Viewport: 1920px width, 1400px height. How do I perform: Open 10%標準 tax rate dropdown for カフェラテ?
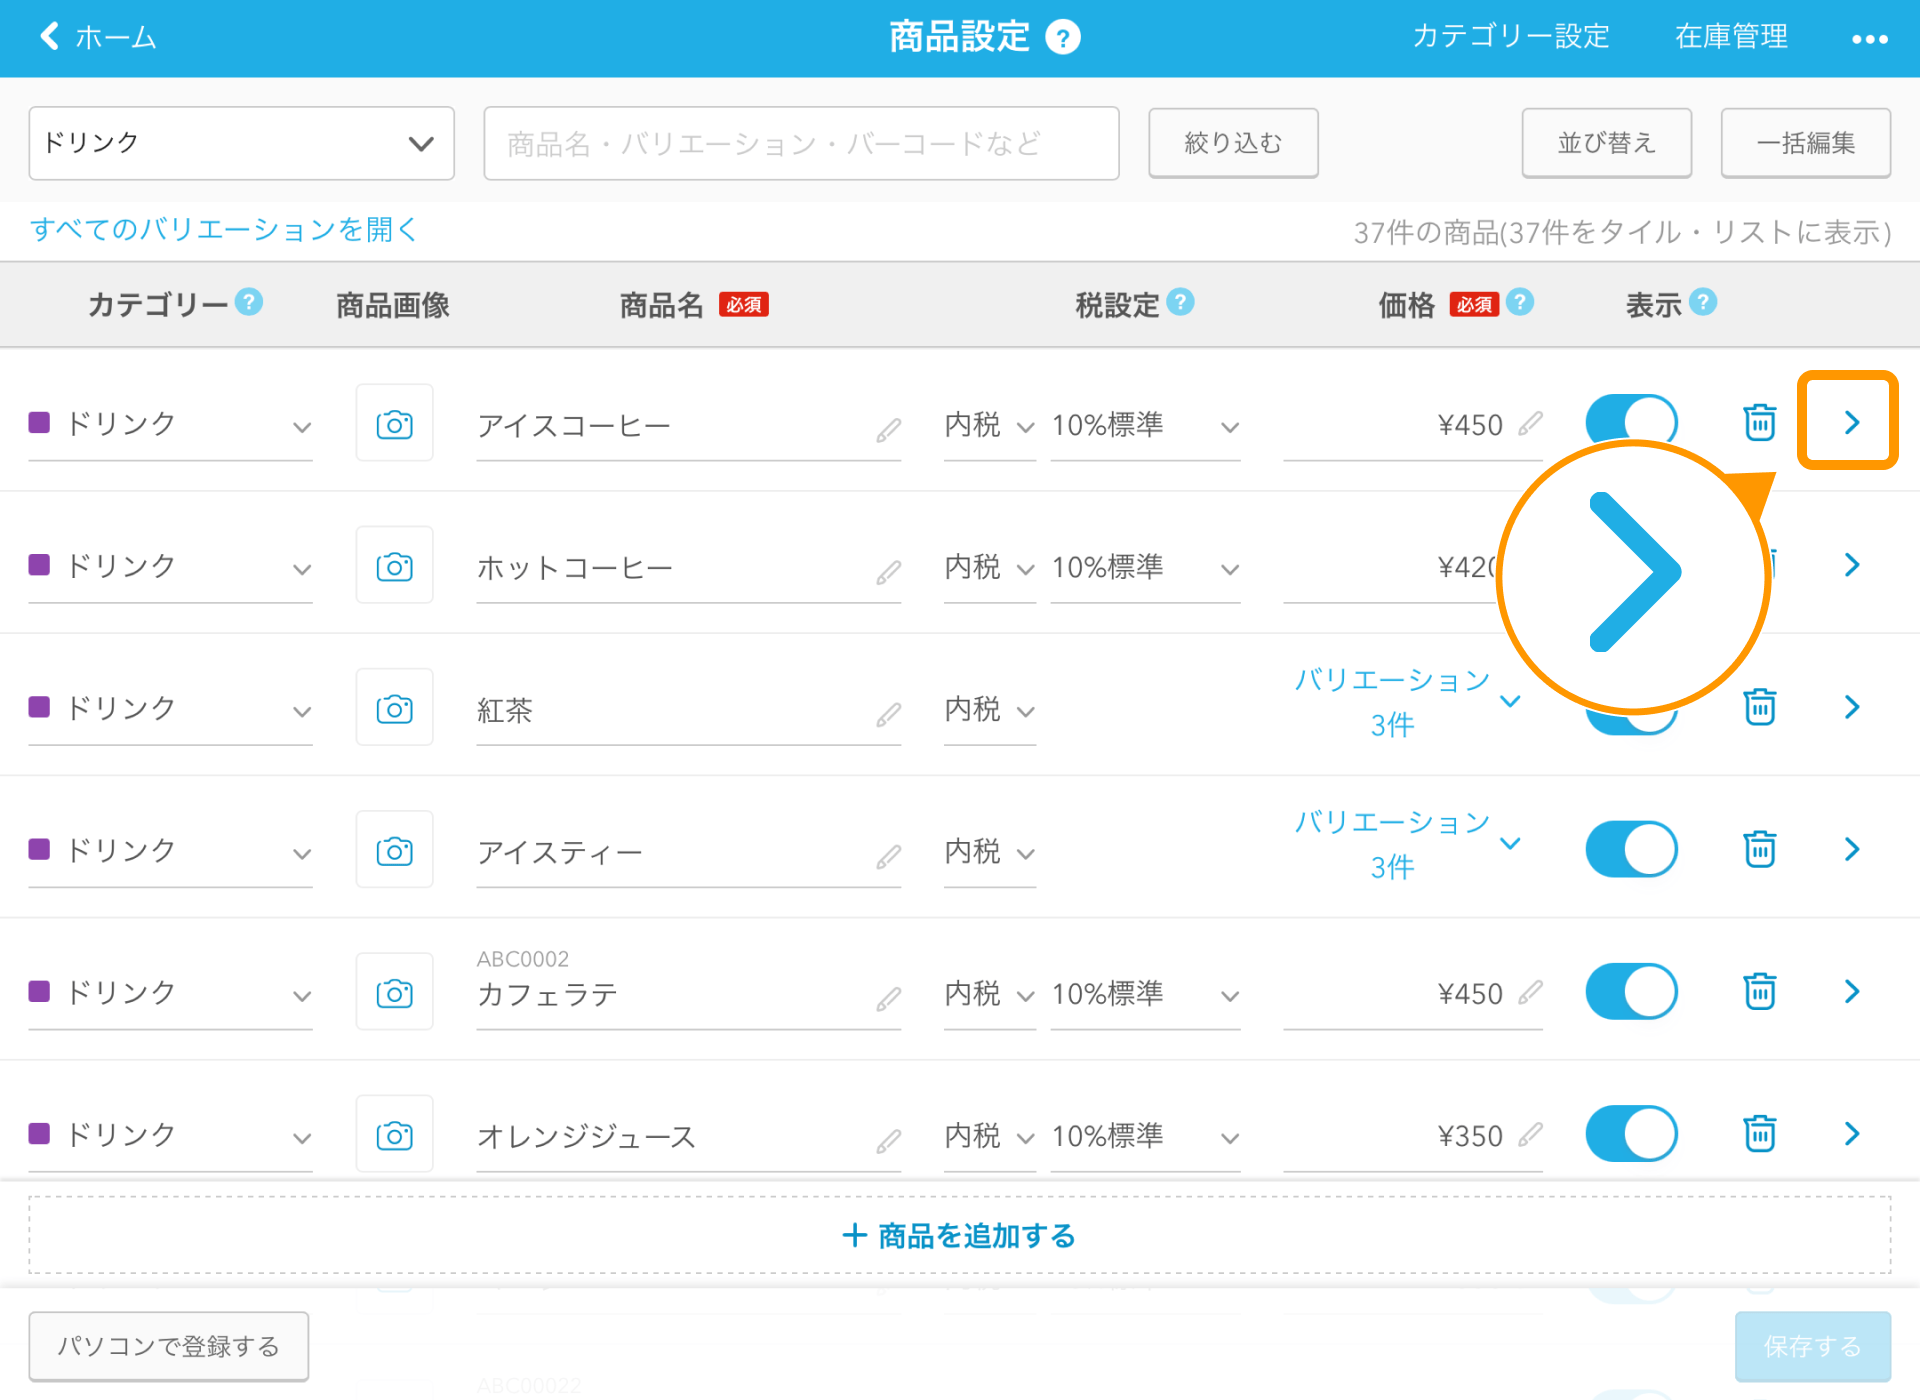pos(1145,994)
